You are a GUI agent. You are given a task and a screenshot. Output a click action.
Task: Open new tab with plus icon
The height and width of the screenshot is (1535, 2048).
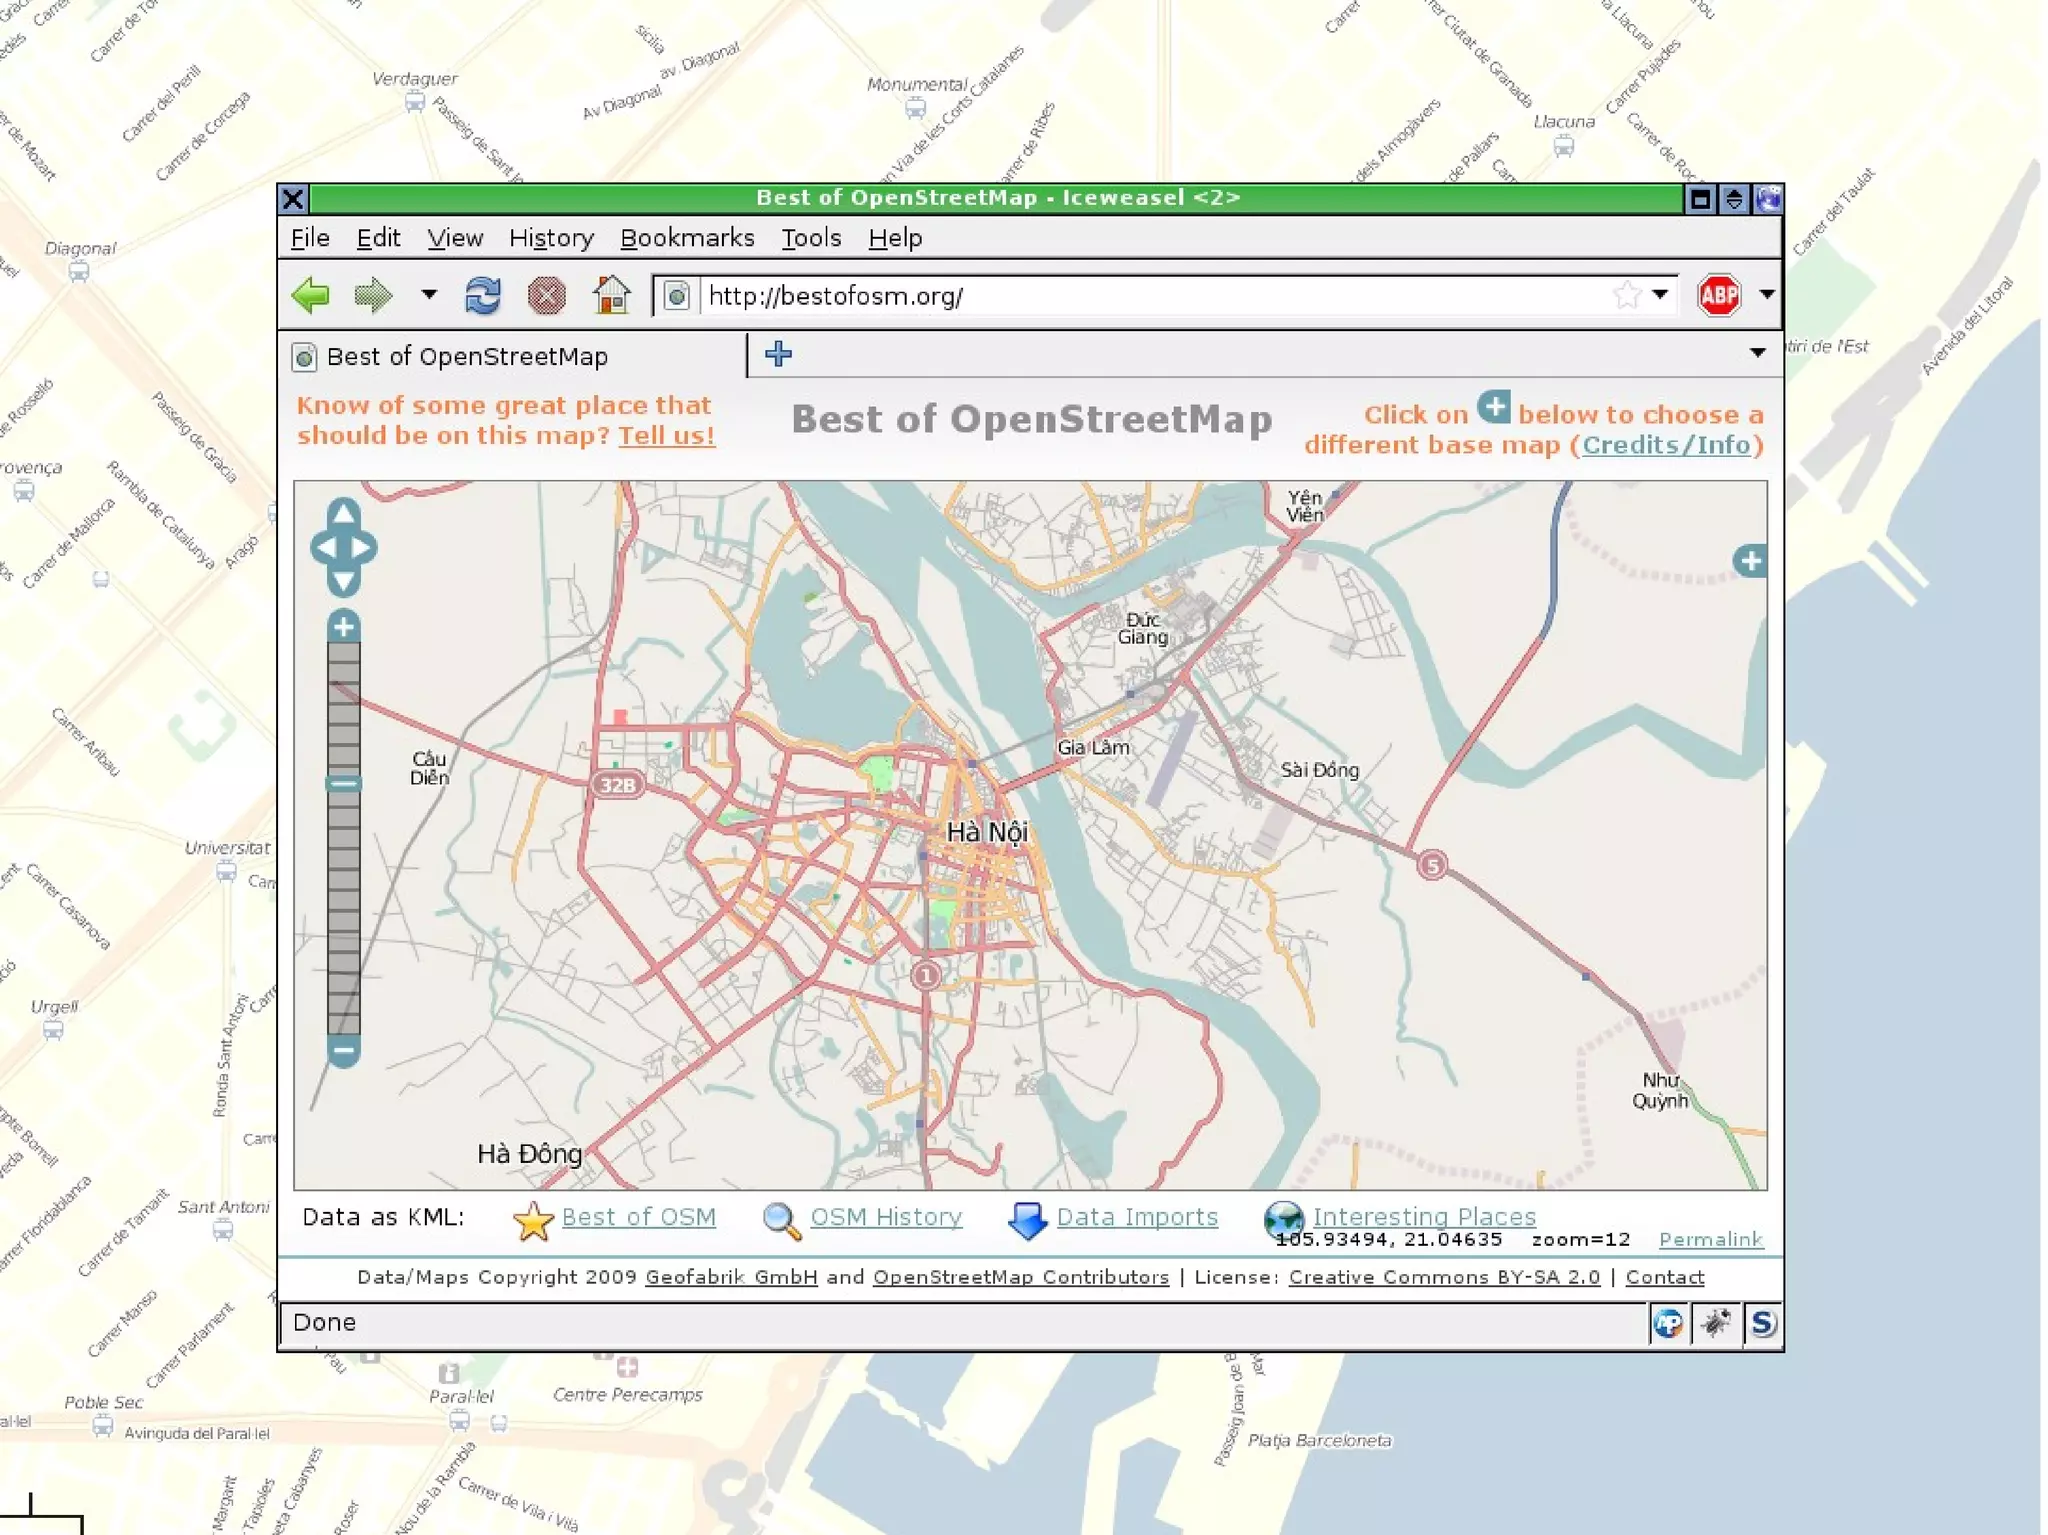(x=778, y=354)
